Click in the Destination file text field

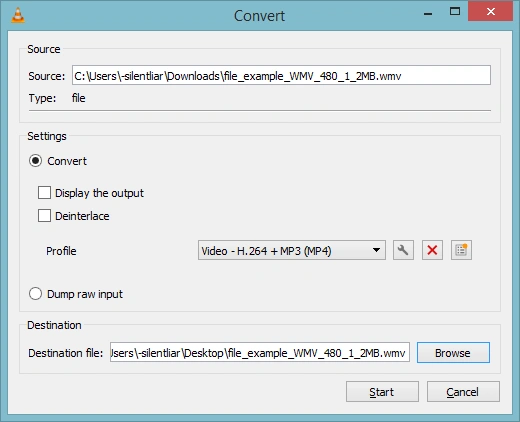pos(260,352)
